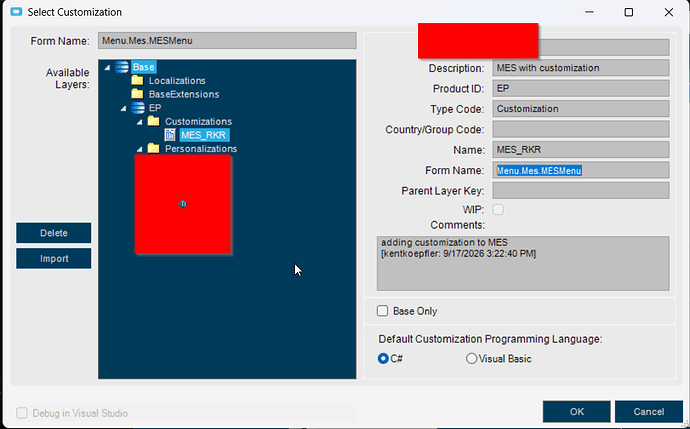Enable the Base Only checkbox
Screen dimensions: 690x429
click(382, 311)
